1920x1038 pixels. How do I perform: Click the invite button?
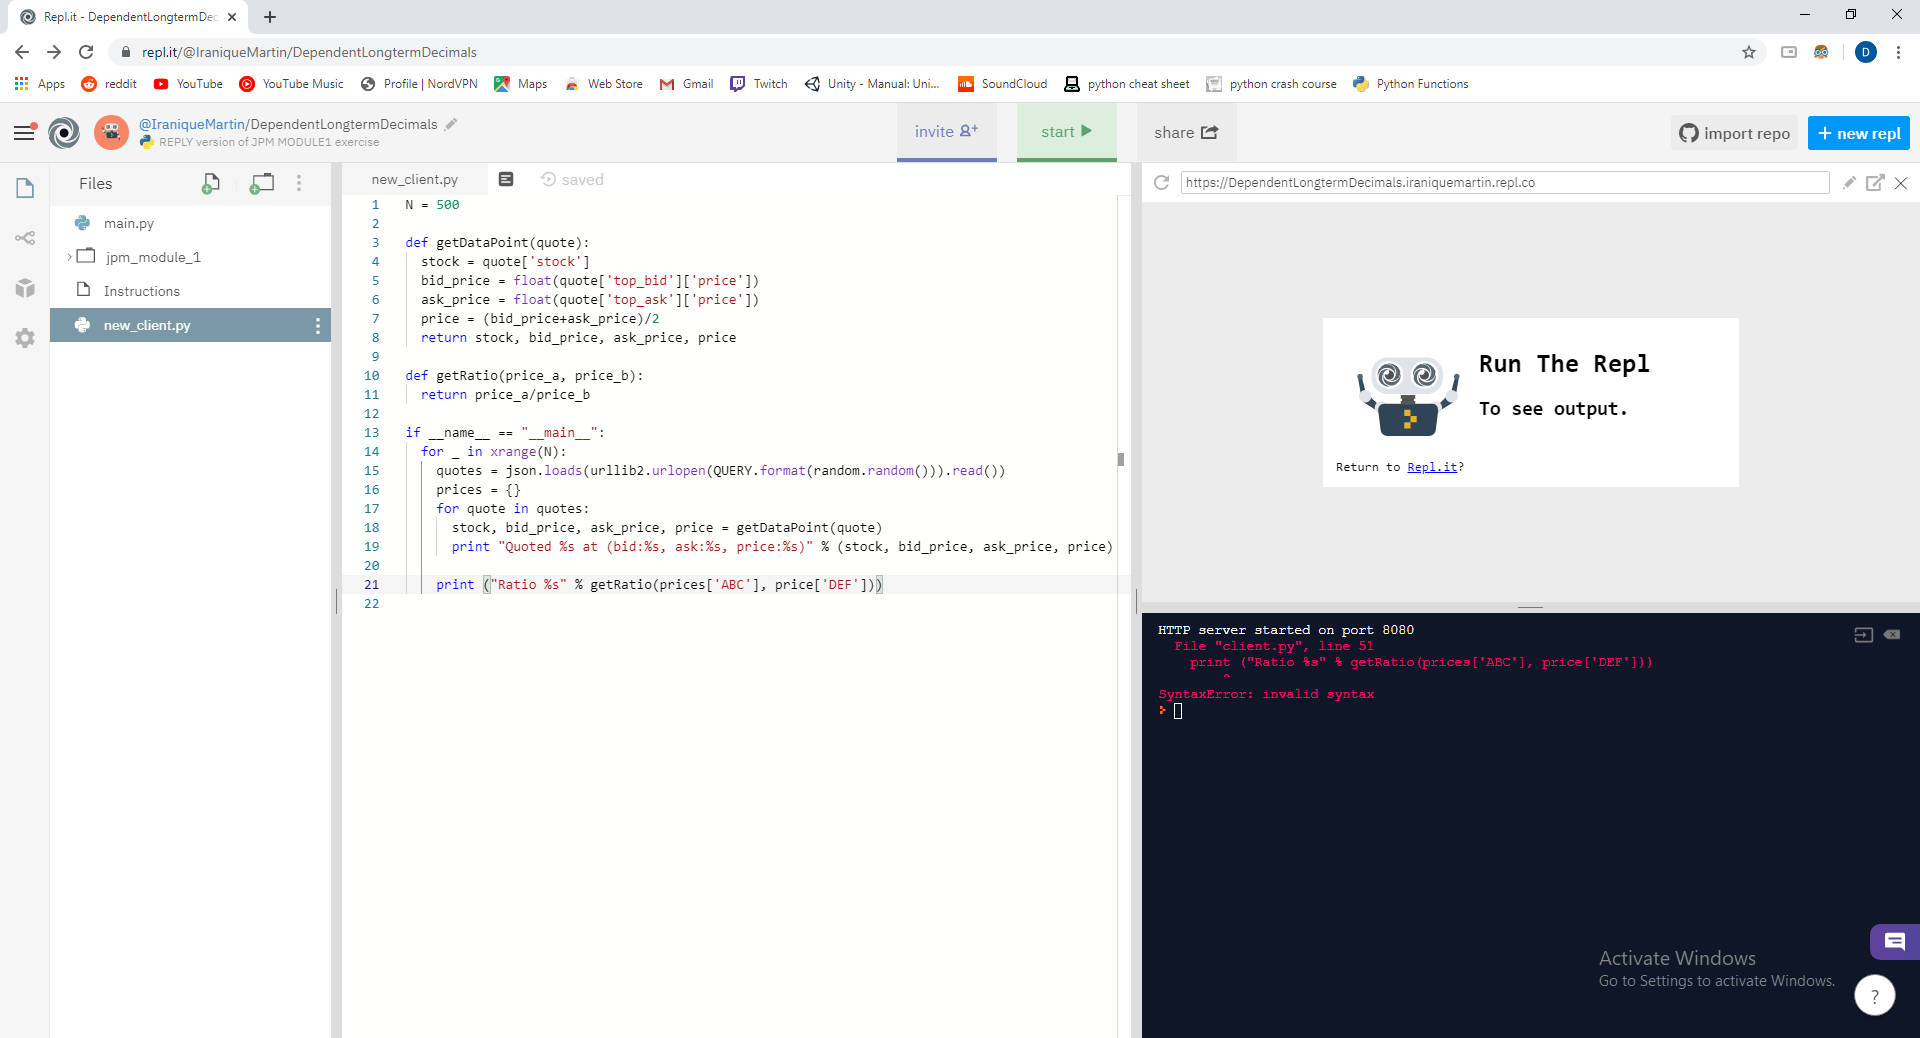point(946,132)
